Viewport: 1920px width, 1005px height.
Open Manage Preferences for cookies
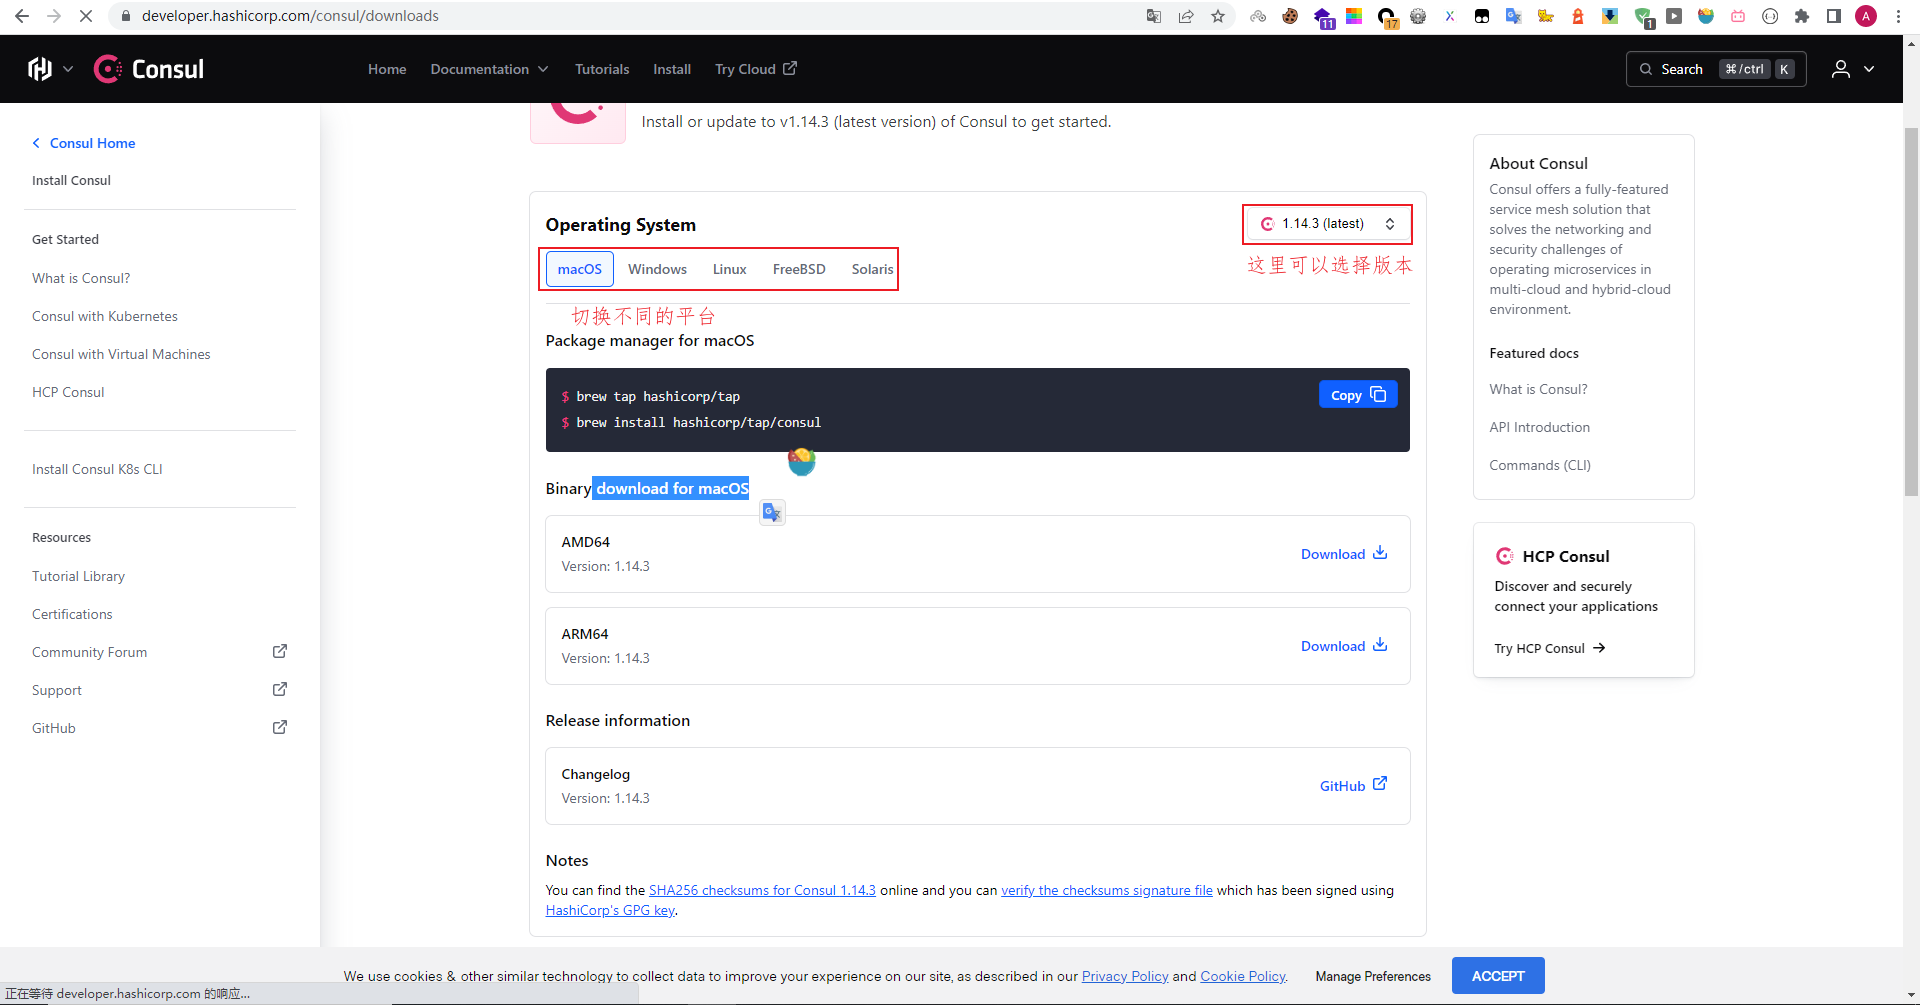(x=1373, y=976)
